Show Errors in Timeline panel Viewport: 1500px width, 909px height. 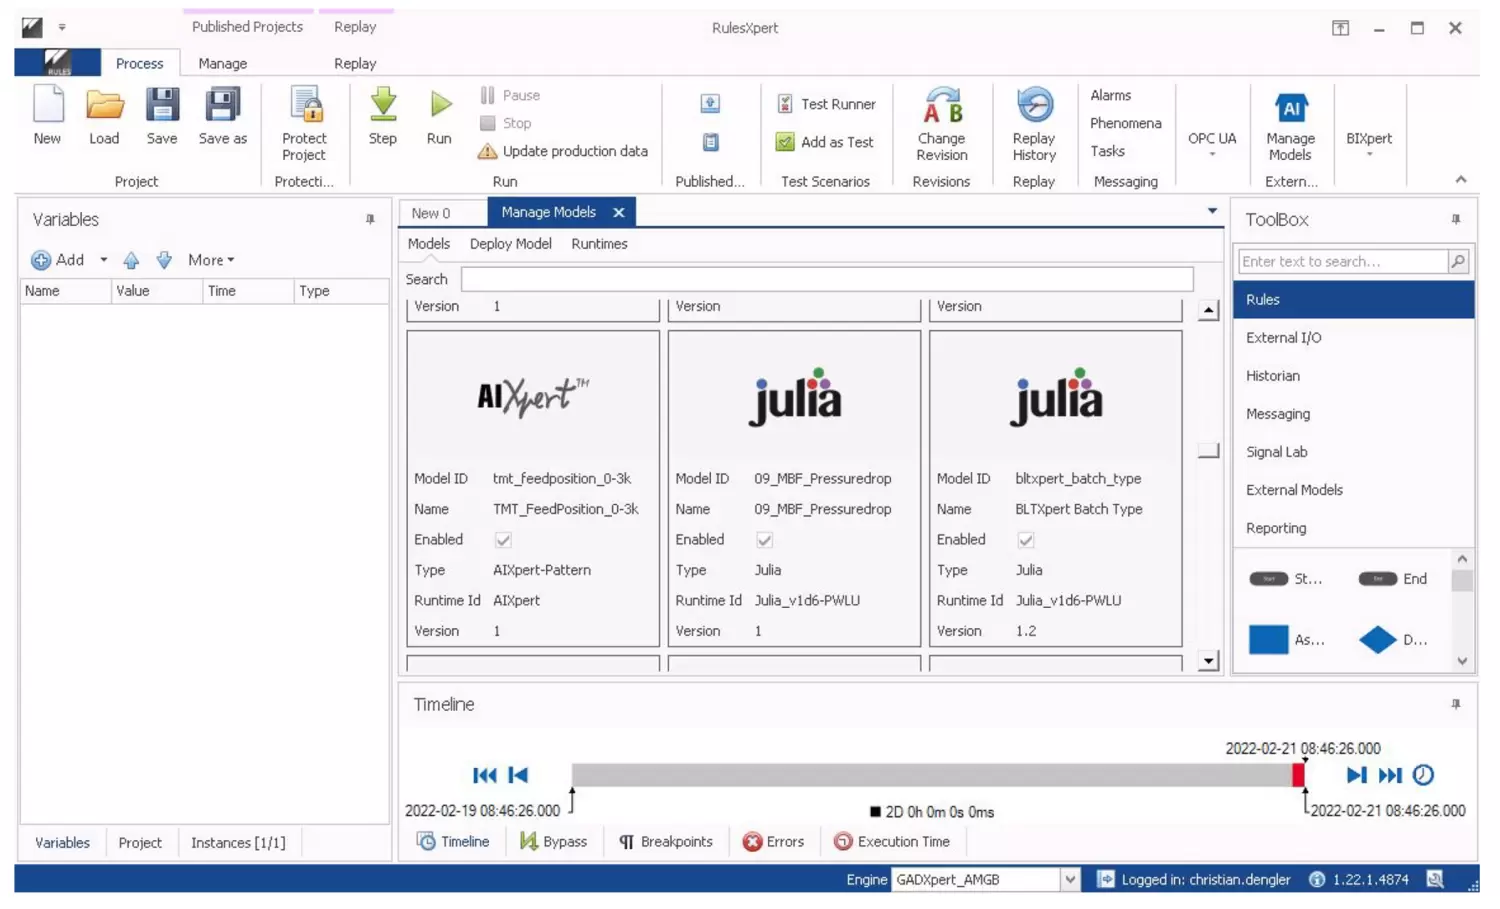pos(773,842)
